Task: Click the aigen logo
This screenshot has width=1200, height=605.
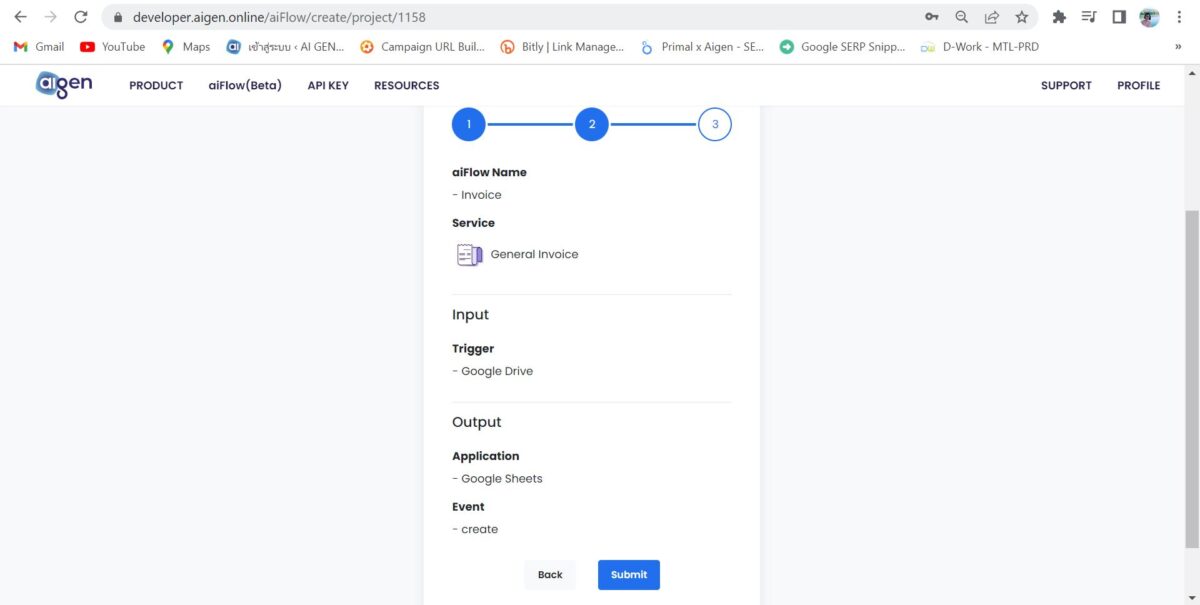Action: (62, 84)
